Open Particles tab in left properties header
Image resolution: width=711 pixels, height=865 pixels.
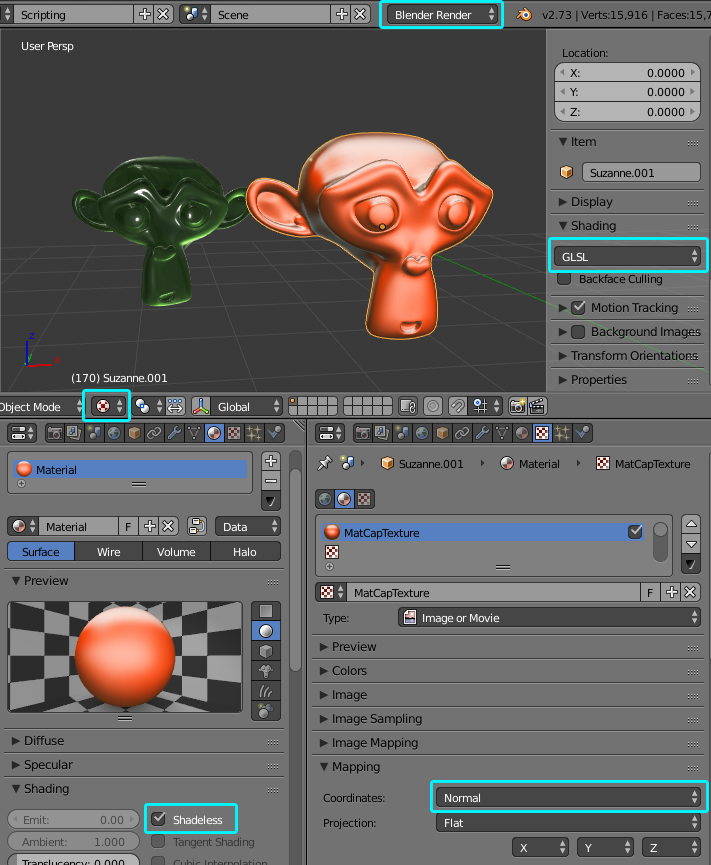pyautogui.click(x=254, y=433)
